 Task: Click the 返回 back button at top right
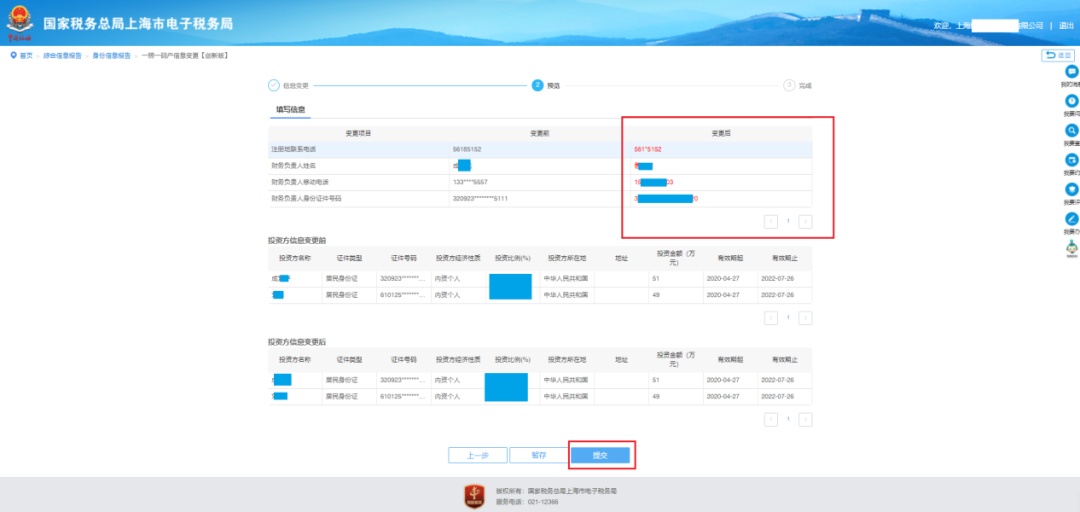point(1058,56)
